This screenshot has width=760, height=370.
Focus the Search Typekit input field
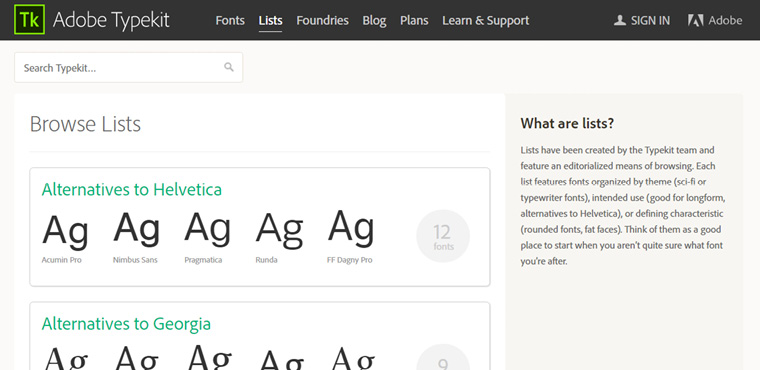point(128,67)
